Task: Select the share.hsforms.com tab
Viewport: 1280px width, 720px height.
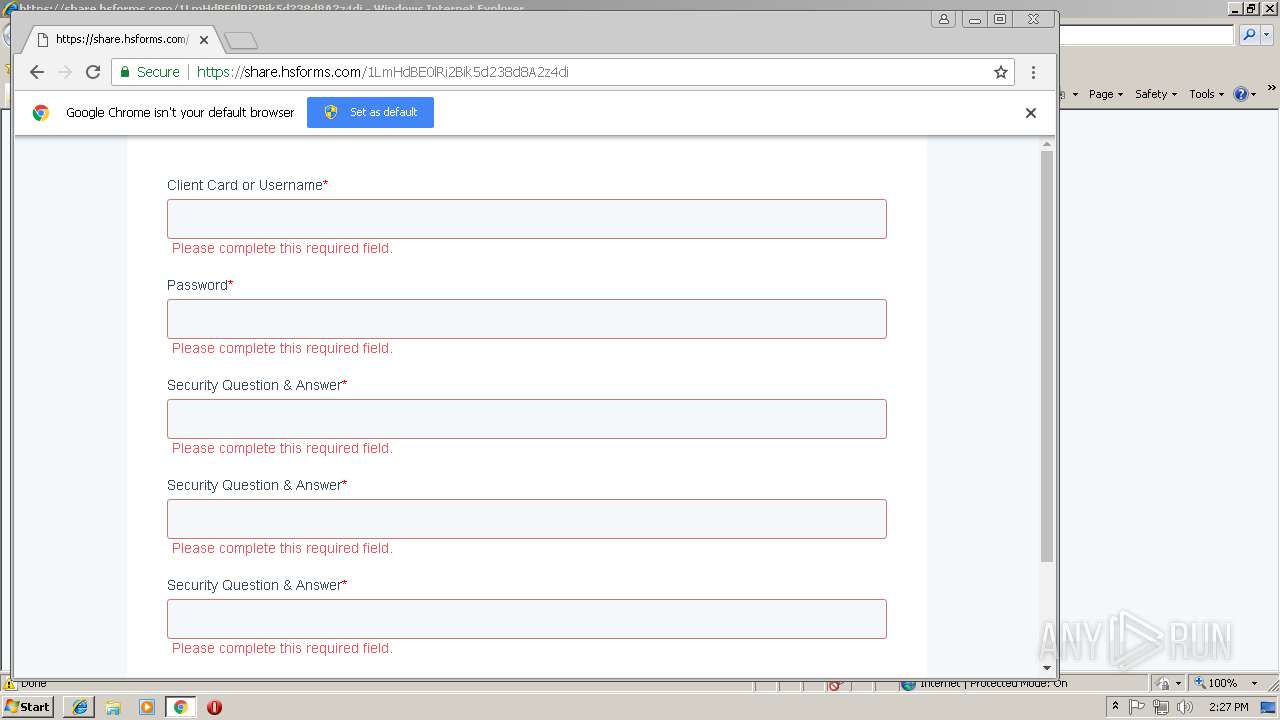Action: click(x=121, y=40)
